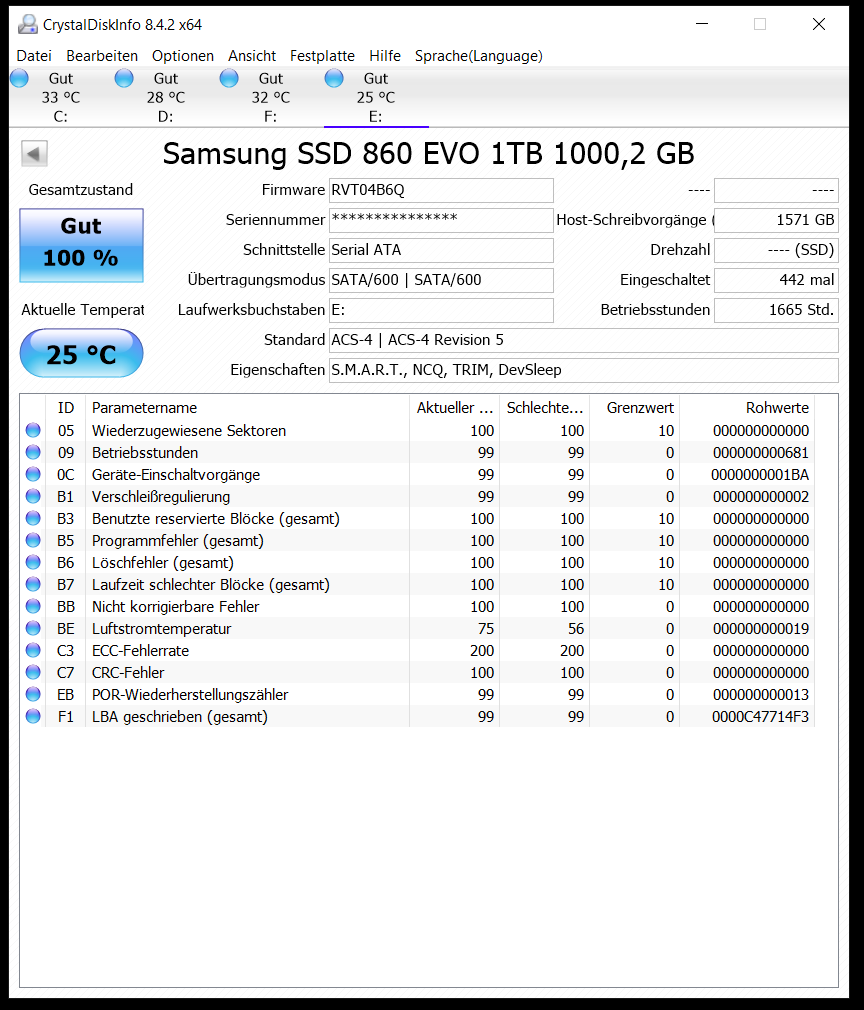Click status orb for Geräte-Einschaltvorgänge
The height and width of the screenshot is (1010, 864).
(x=33, y=474)
